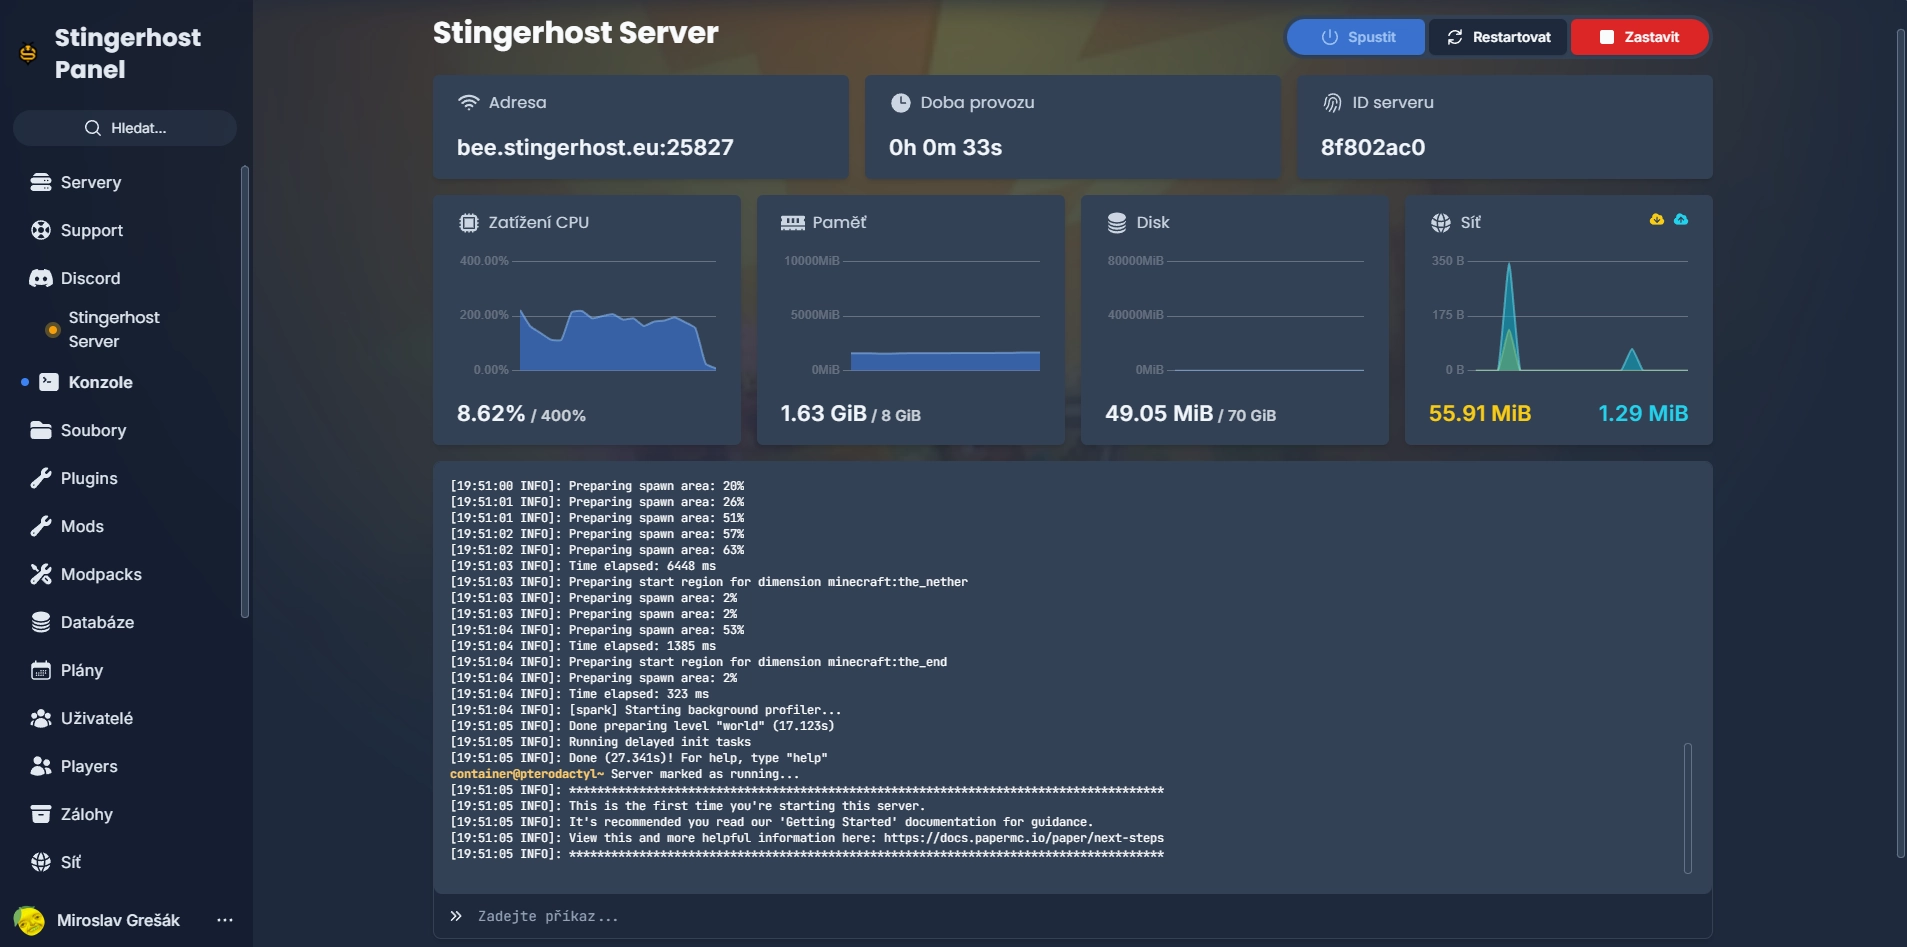The image size is (1907, 947).
Task: Click the ID serveru fingerprint icon
Action: tap(1332, 102)
